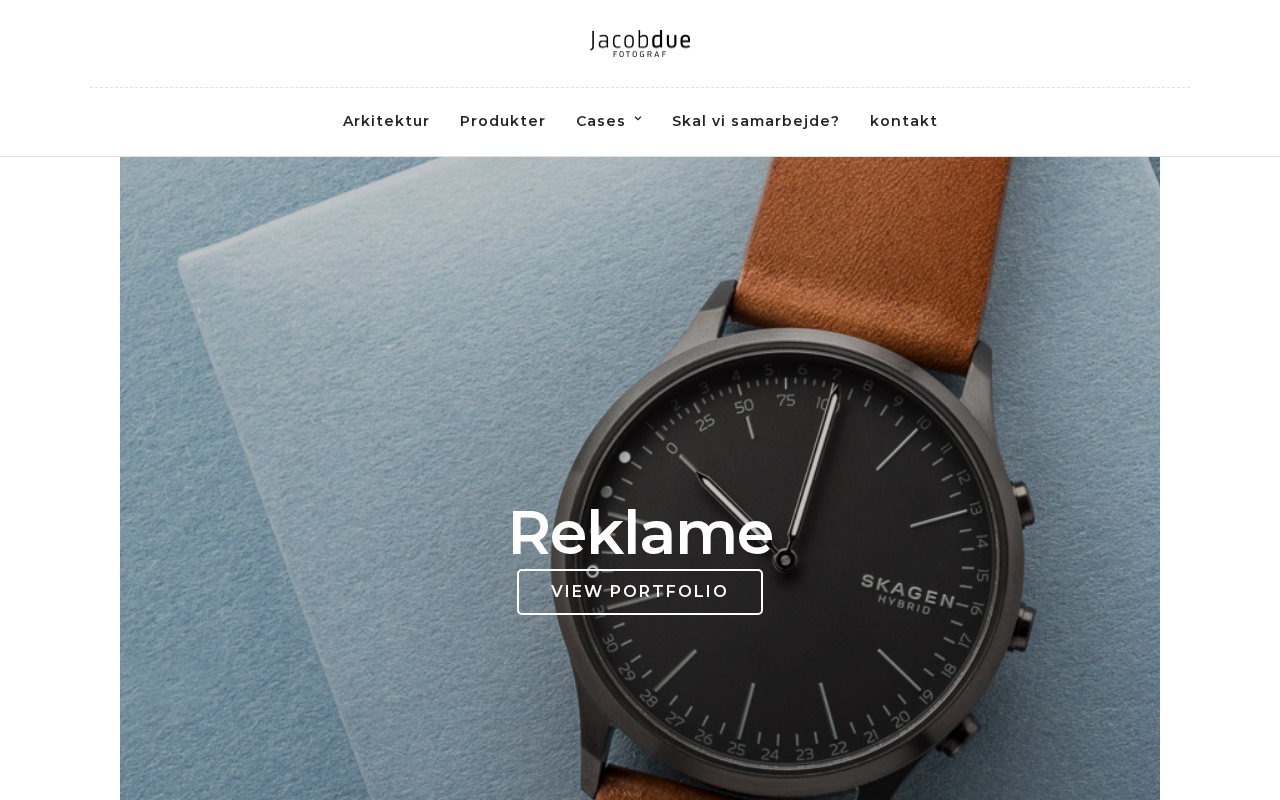Open the kontakt page
The image size is (1280, 800).
(904, 121)
